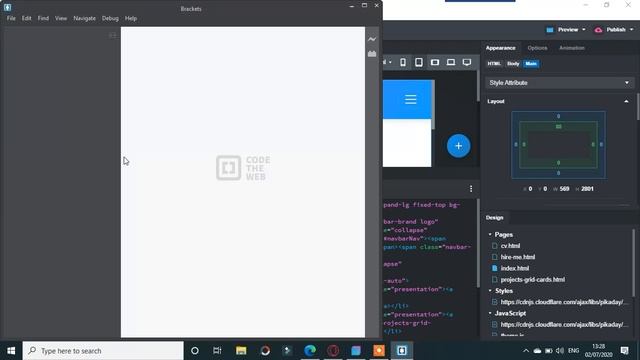
Task: Open File Explorer from the taskbar
Action: [241, 351]
